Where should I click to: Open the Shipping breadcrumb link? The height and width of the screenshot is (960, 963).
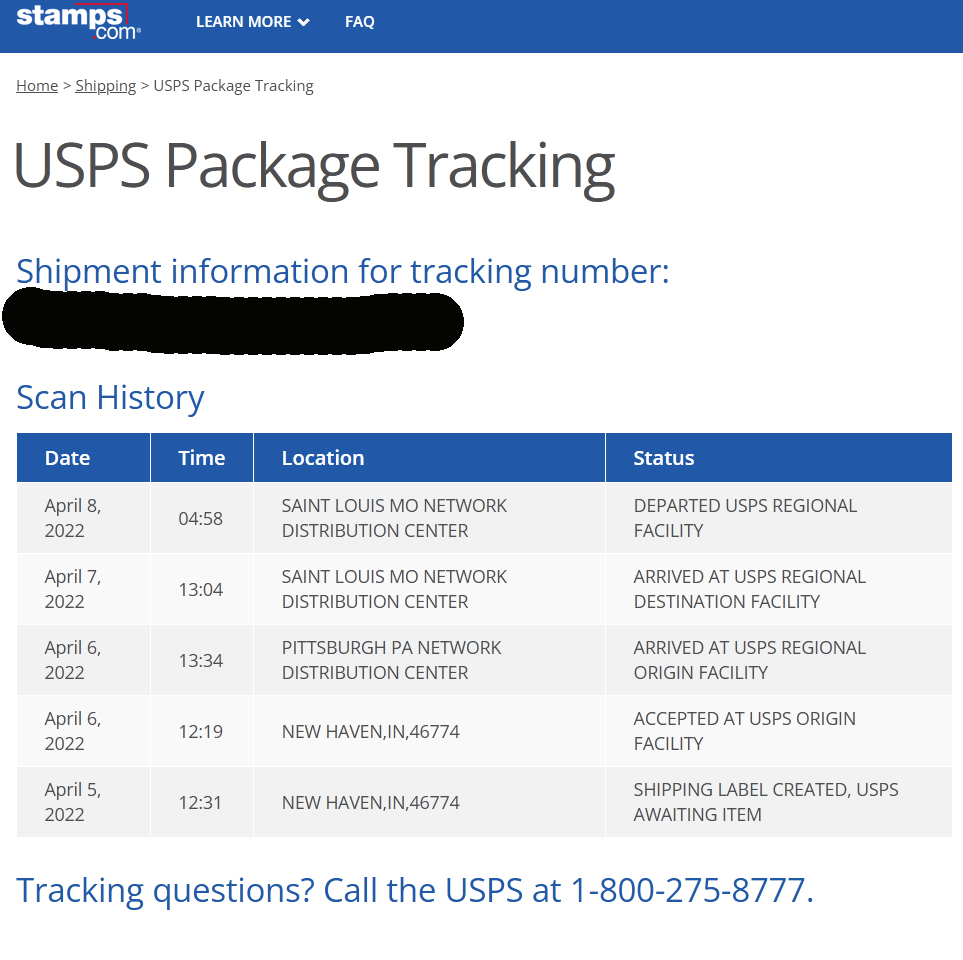(x=105, y=86)
